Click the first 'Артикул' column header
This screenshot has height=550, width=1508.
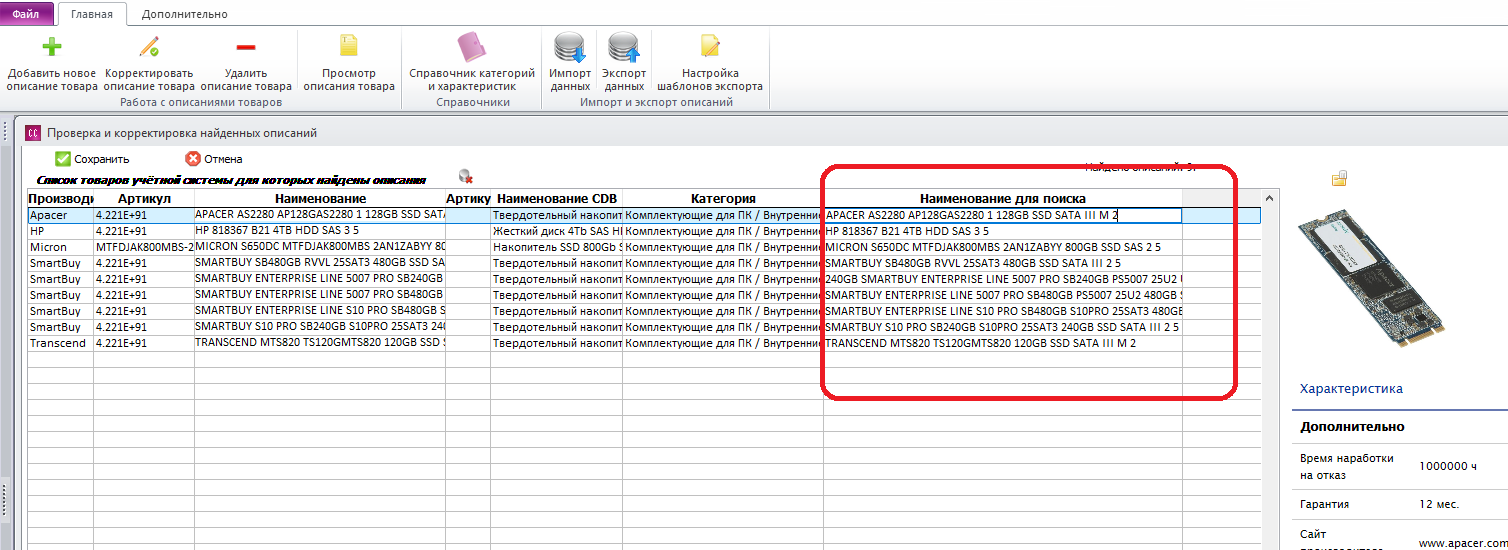tap(144, 198)
